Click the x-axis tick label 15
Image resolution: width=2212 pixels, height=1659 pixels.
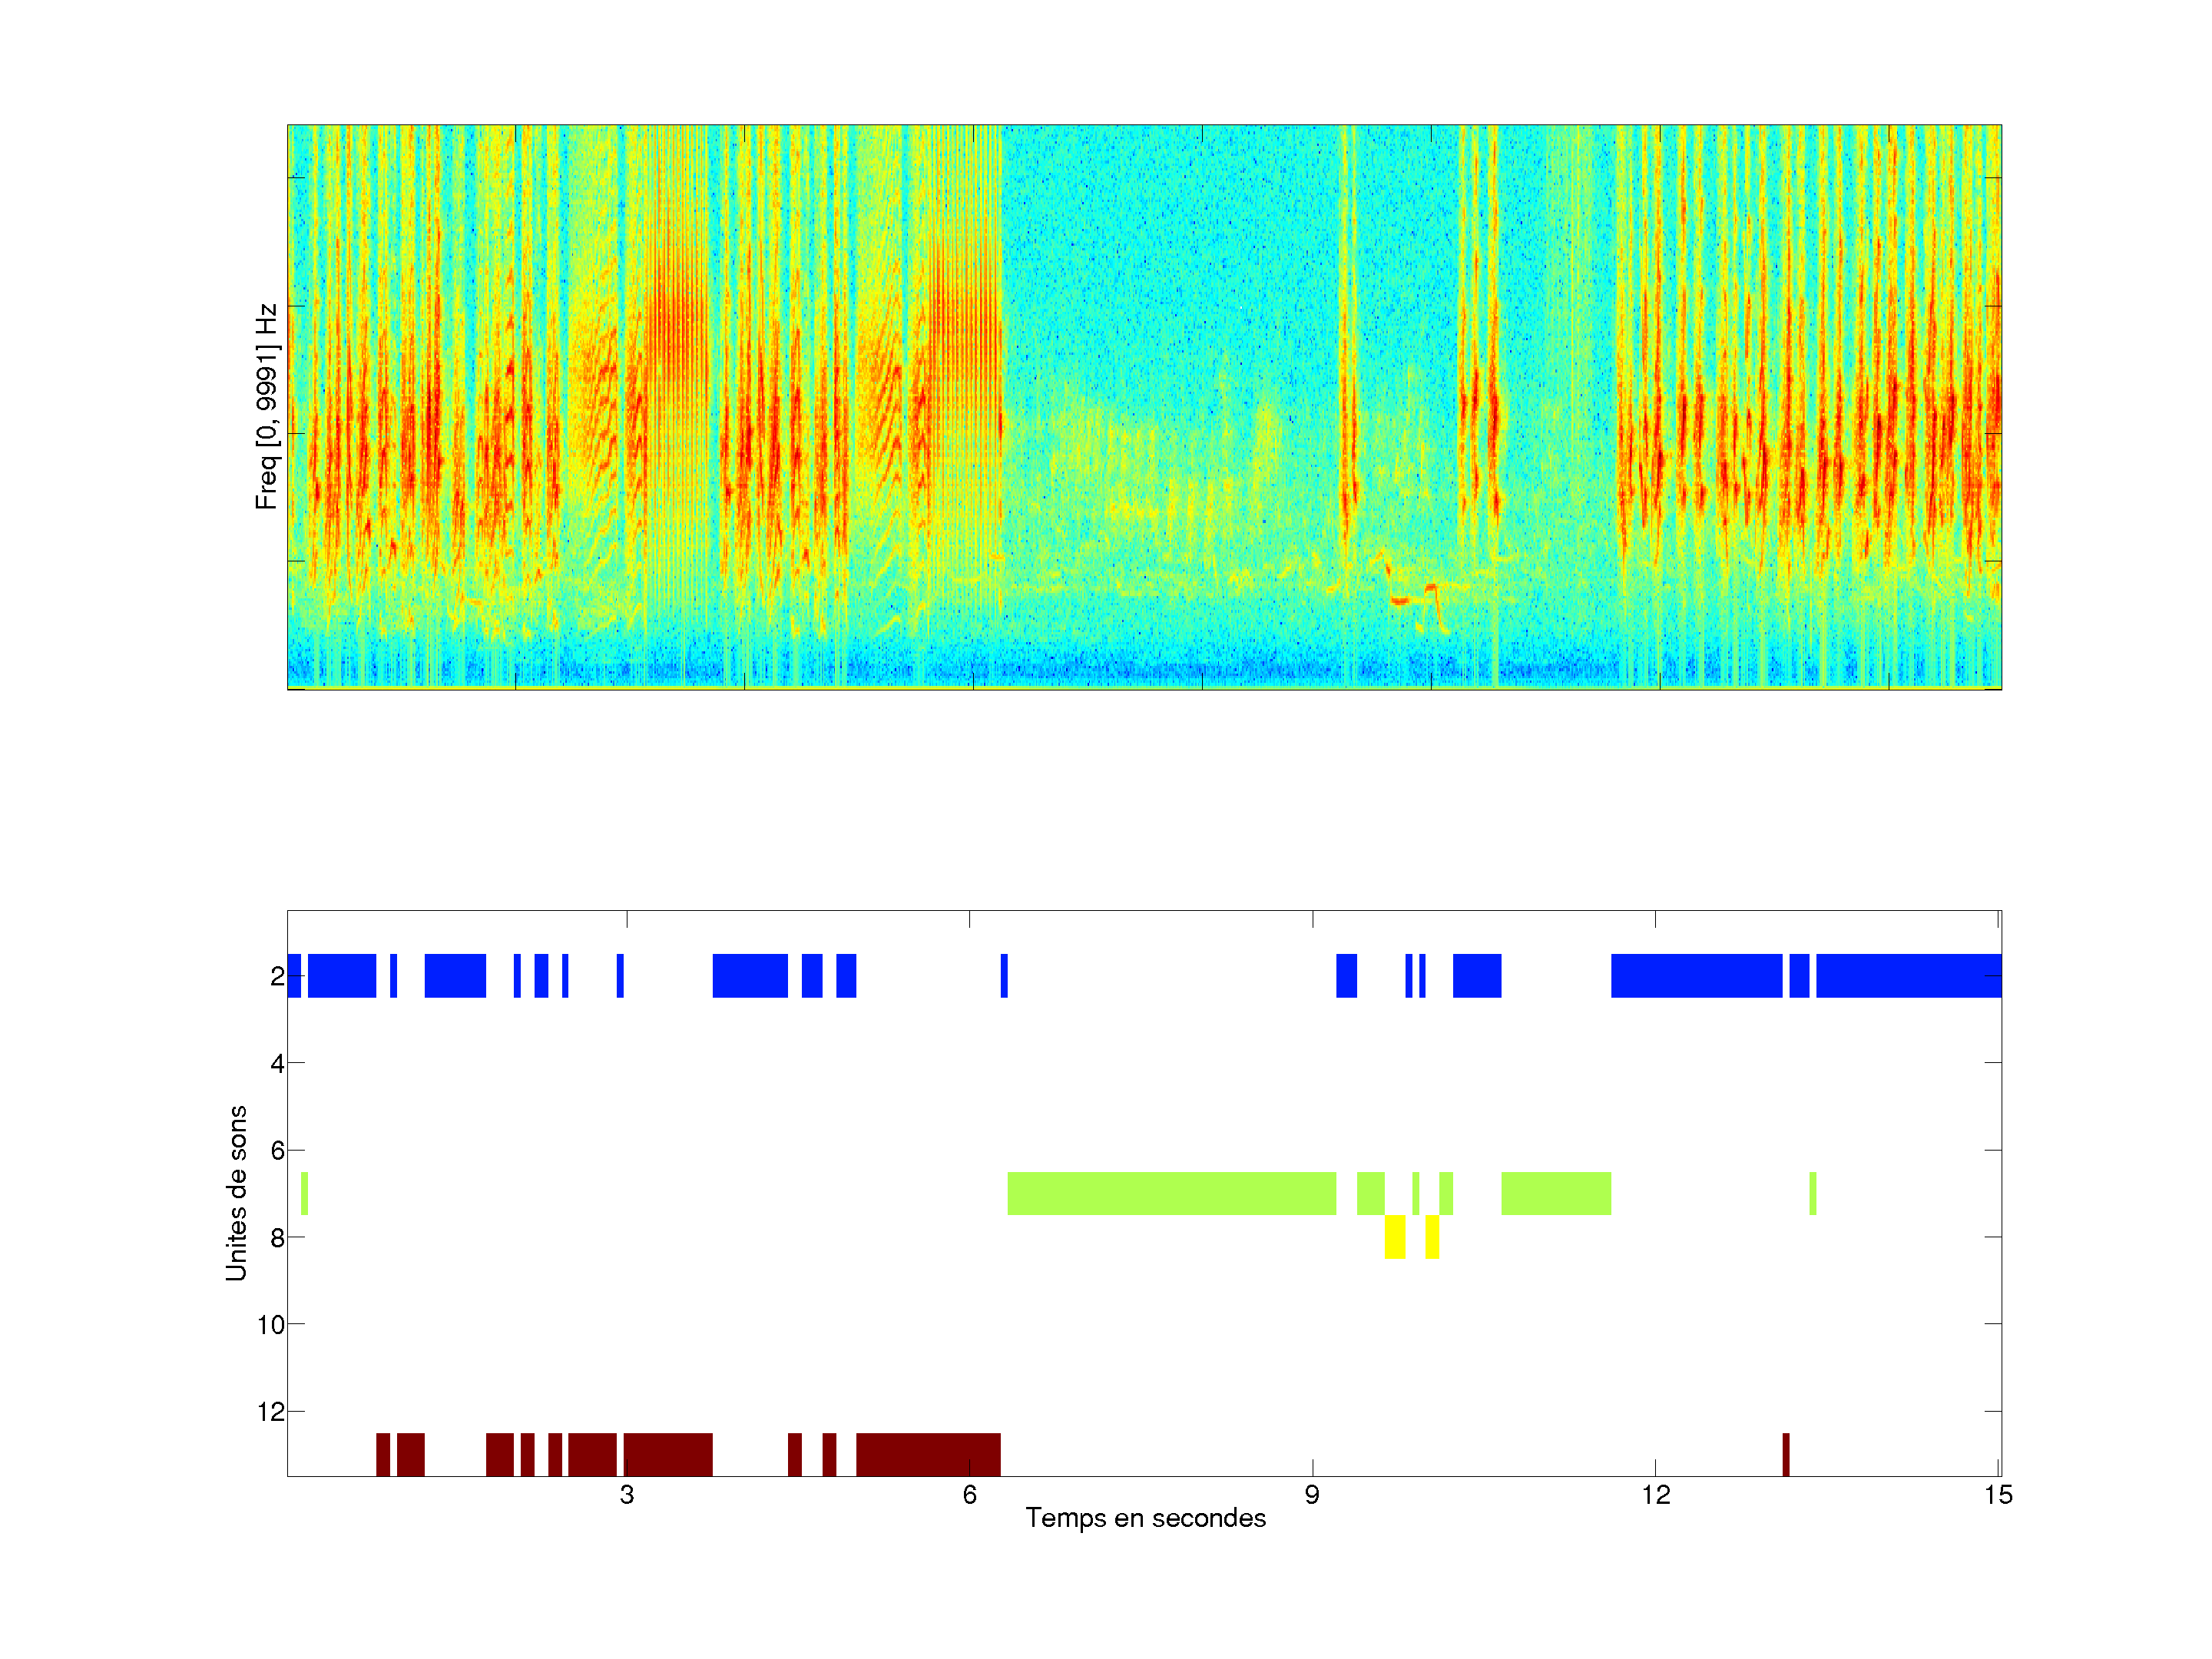pos(1997,1495)
